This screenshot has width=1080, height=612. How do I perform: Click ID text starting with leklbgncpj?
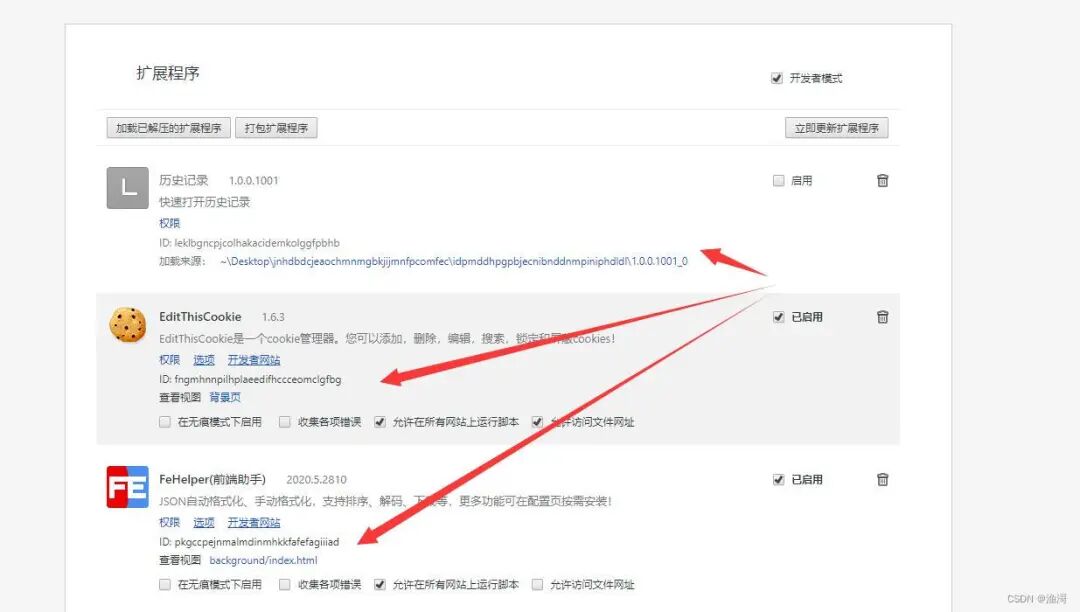(249, 243)
